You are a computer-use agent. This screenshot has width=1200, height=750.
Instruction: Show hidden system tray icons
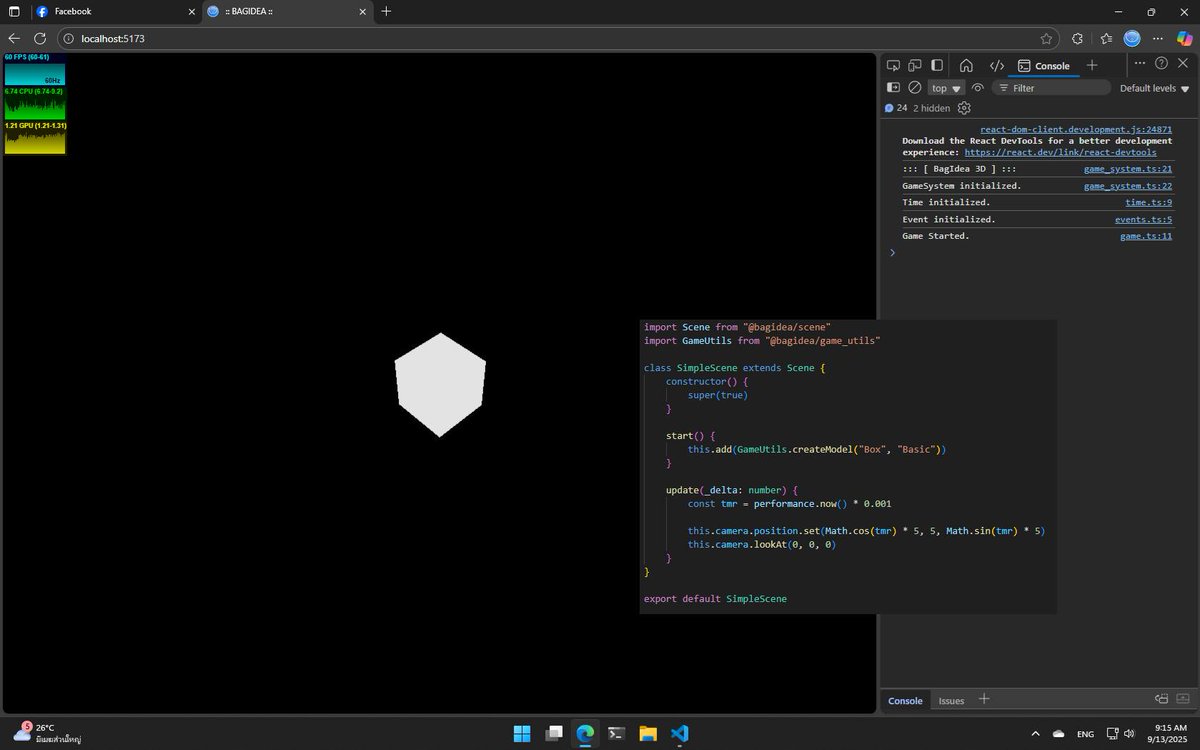tap(1035, 733)
